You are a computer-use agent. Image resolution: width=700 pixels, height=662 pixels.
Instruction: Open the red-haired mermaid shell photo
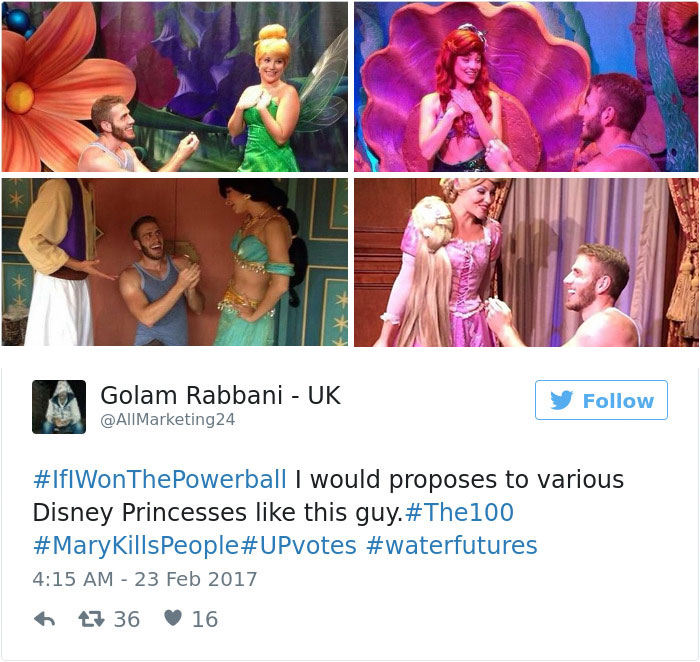[x=526, y=87]
